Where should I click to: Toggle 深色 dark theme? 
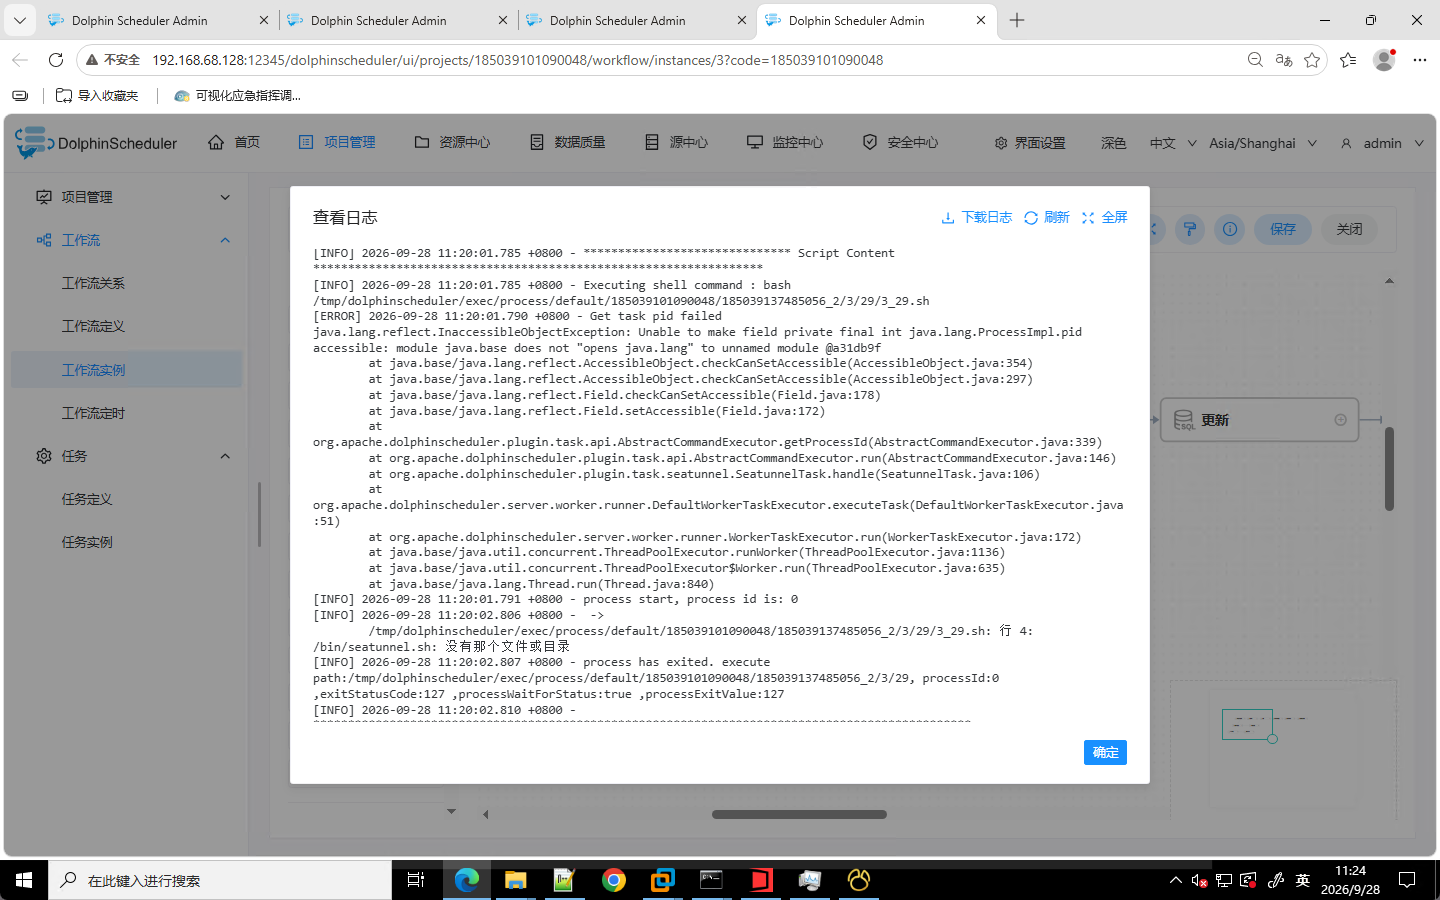[1113, 143]
